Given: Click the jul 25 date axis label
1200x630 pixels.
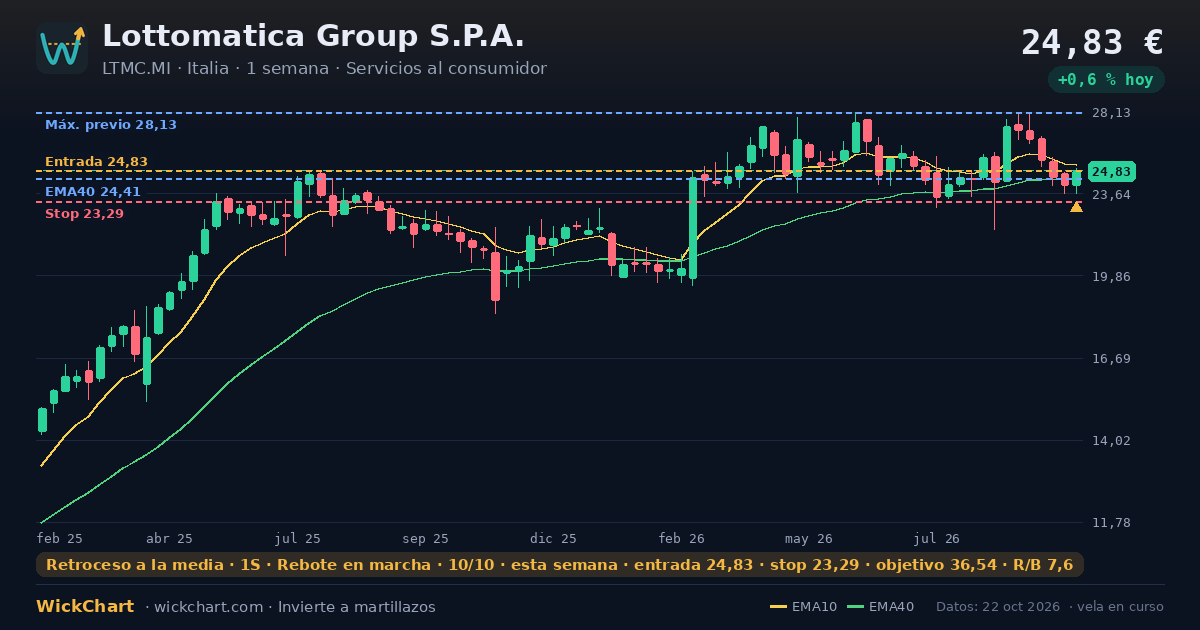Looking at the screenshot, I should click(x=298, y=539).
